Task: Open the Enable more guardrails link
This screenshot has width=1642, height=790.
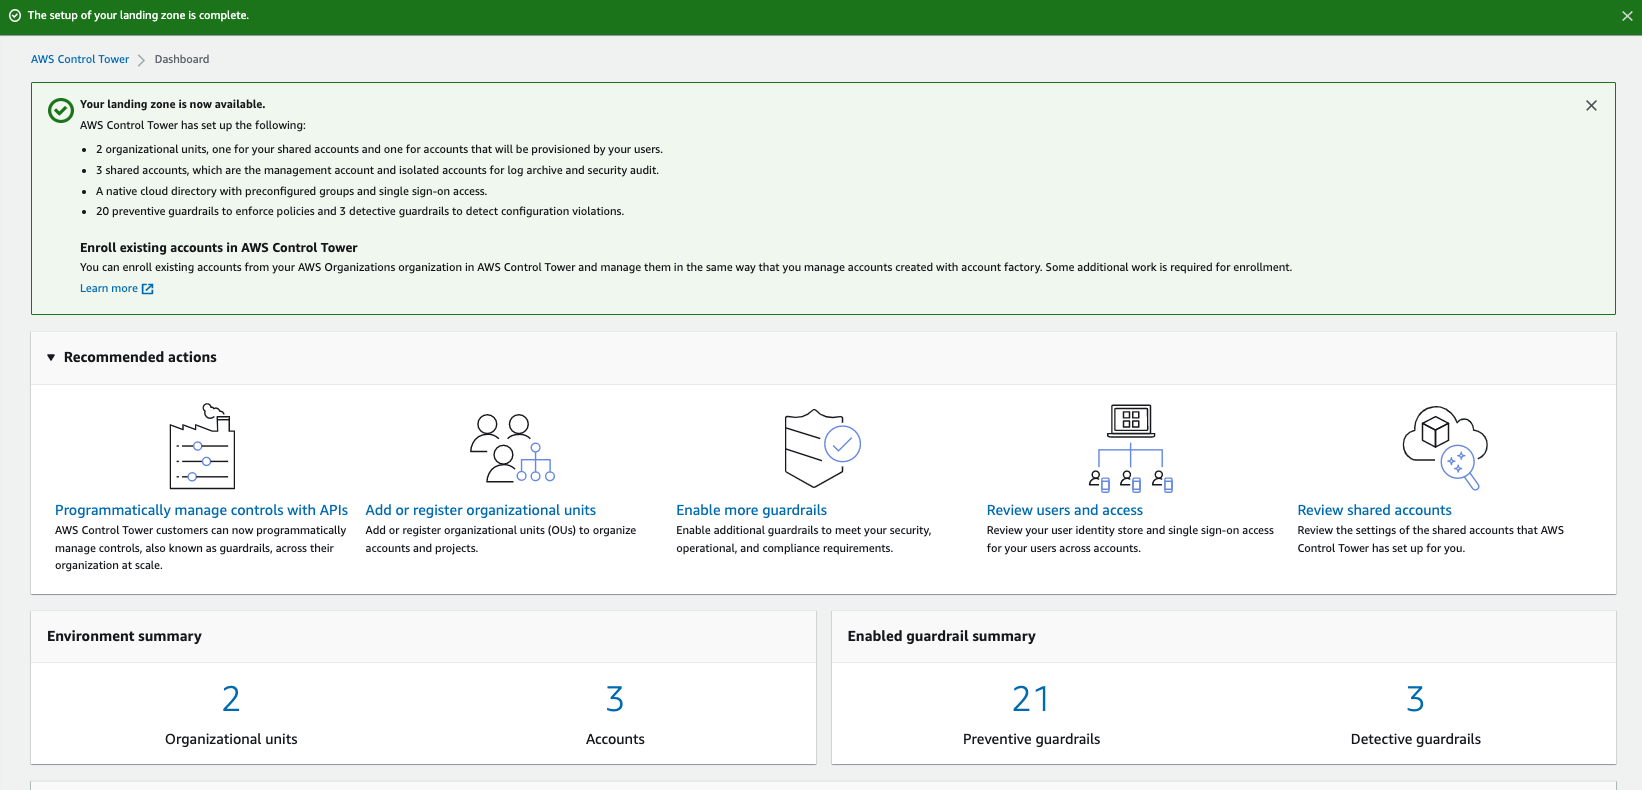Action: pos(752,510)
